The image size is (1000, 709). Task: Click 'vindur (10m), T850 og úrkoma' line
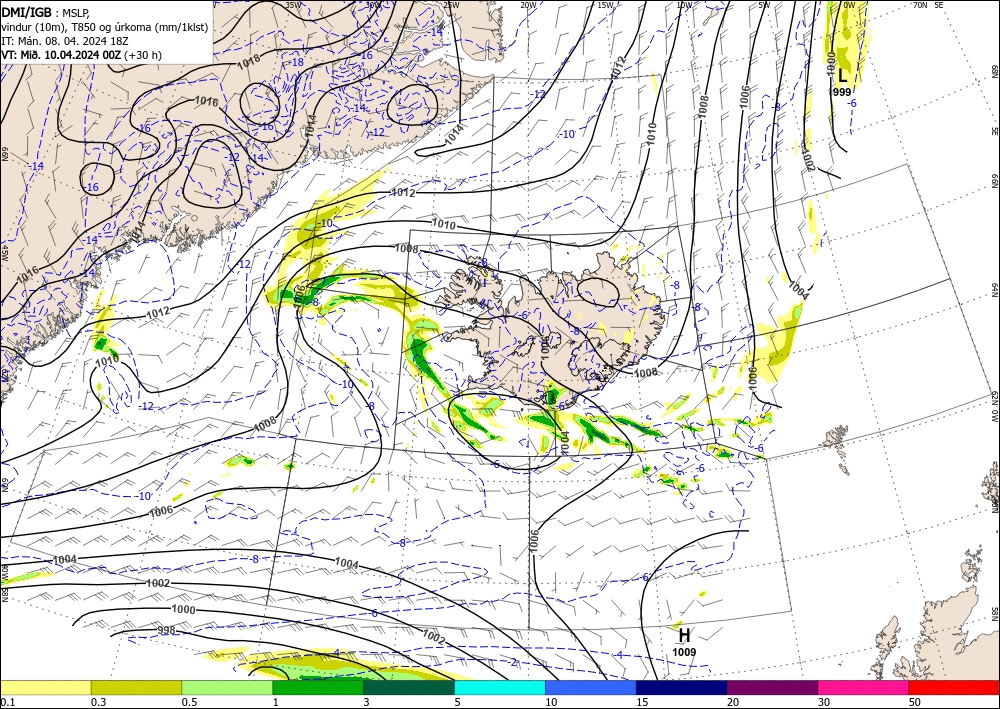pos(105,27)
